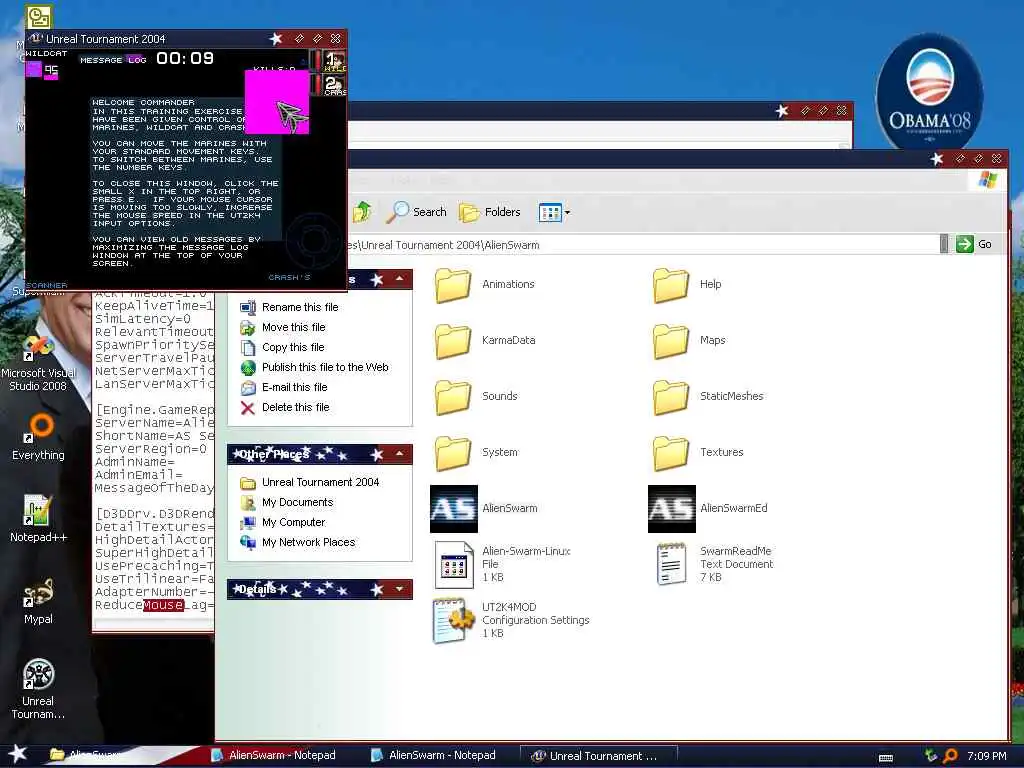Toggle the Folders pane button

point(490,212)
